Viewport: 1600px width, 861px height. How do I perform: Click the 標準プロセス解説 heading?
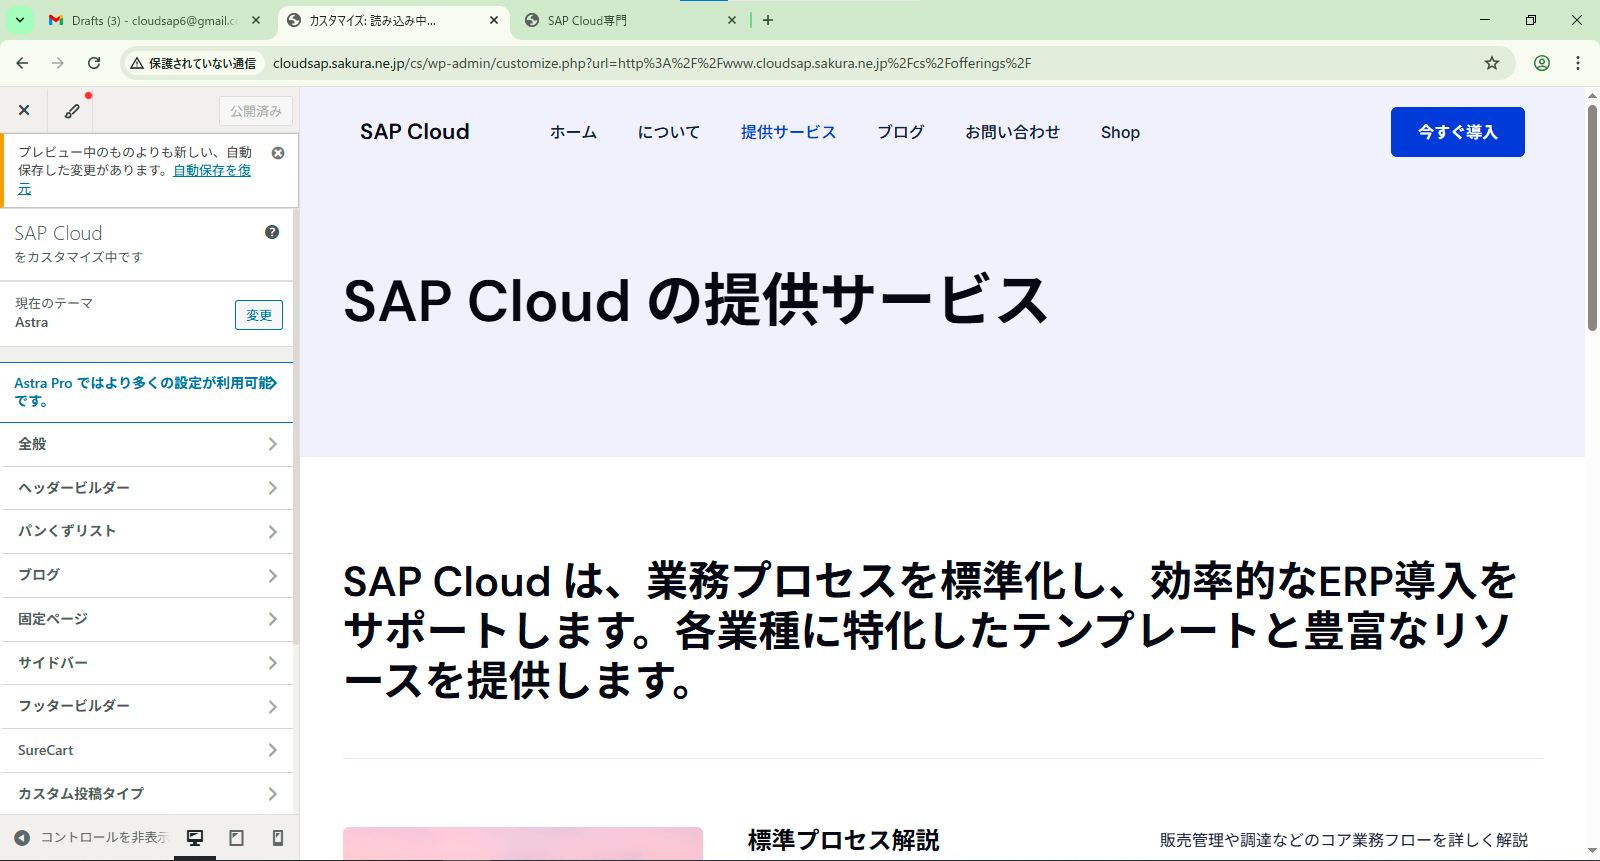tap(843, 840)
